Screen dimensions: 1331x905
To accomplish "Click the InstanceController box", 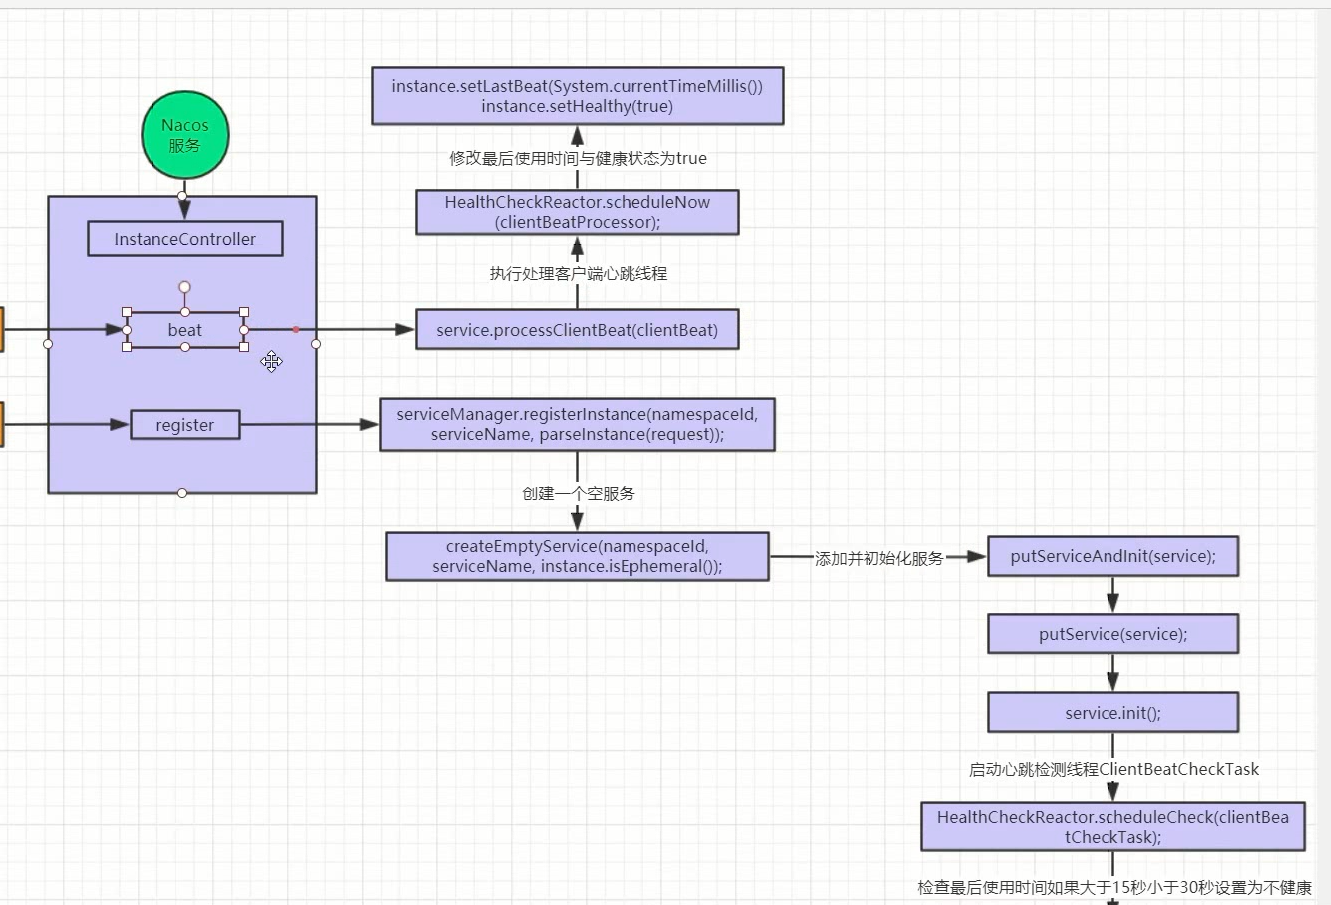I will point(185,239).
